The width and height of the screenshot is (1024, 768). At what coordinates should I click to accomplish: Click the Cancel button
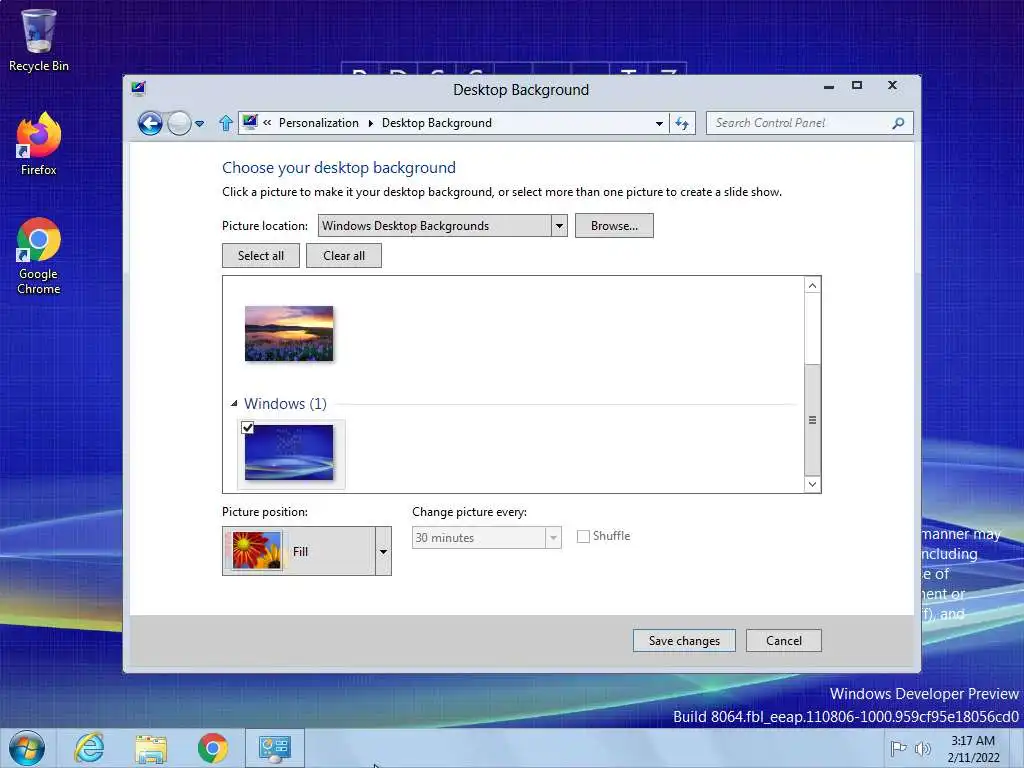784,641
